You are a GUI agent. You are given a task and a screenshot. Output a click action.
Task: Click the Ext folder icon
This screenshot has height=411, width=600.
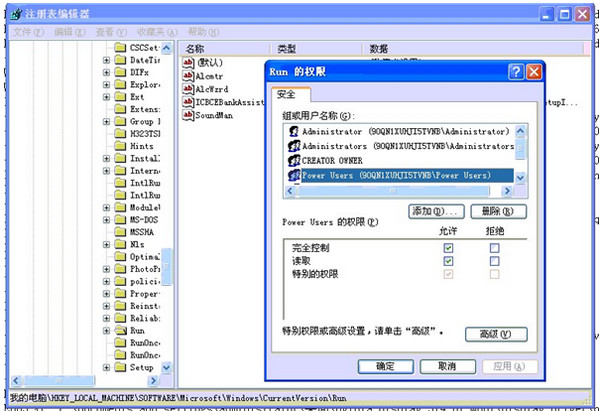point(121,97)
